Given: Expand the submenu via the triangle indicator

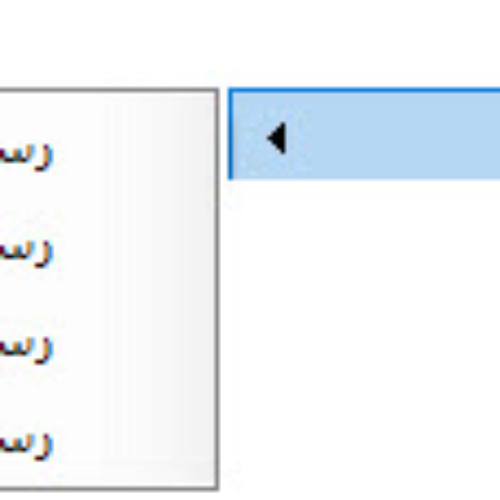Looking at the screenshot, I should [x=277, y=138].
